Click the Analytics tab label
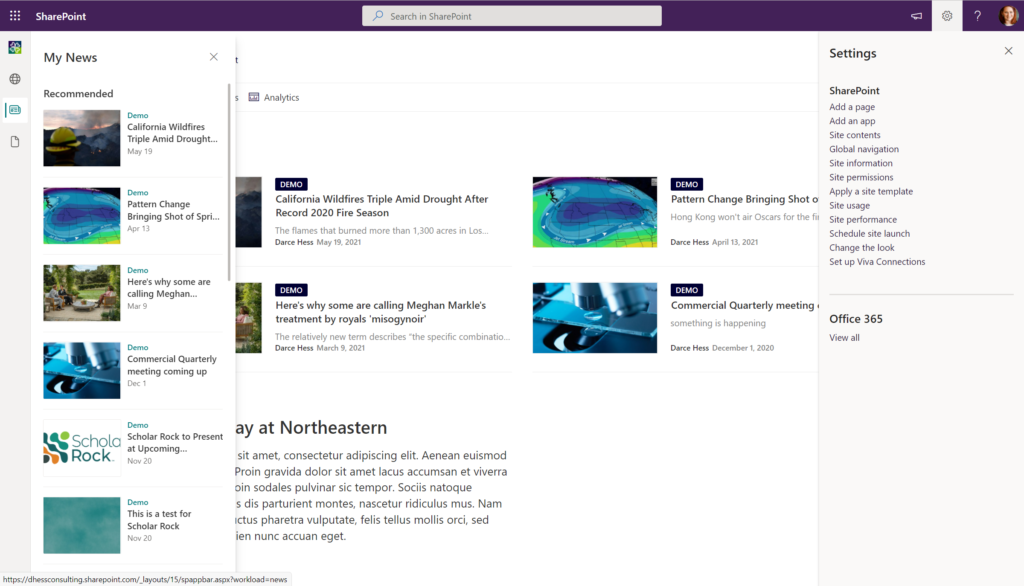This screenshot has height=586, width=1024. [x=281, y=97]
